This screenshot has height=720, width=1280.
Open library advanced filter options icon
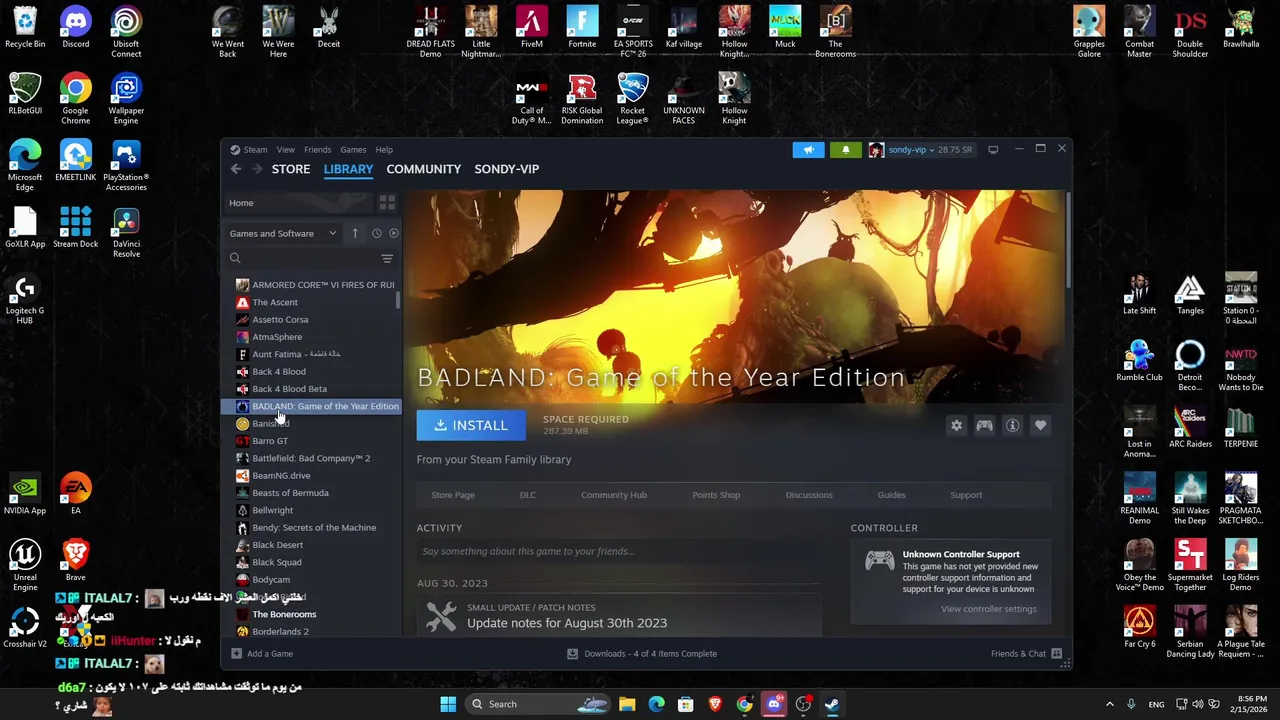coord(387,259)
